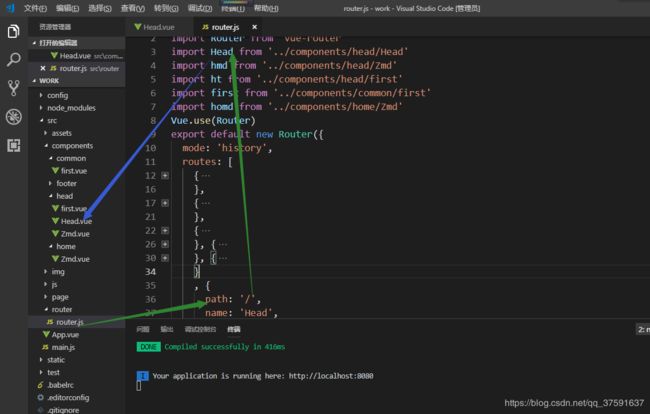Open the Debug view in activity bar
The image size is (650, 414).
13,117
